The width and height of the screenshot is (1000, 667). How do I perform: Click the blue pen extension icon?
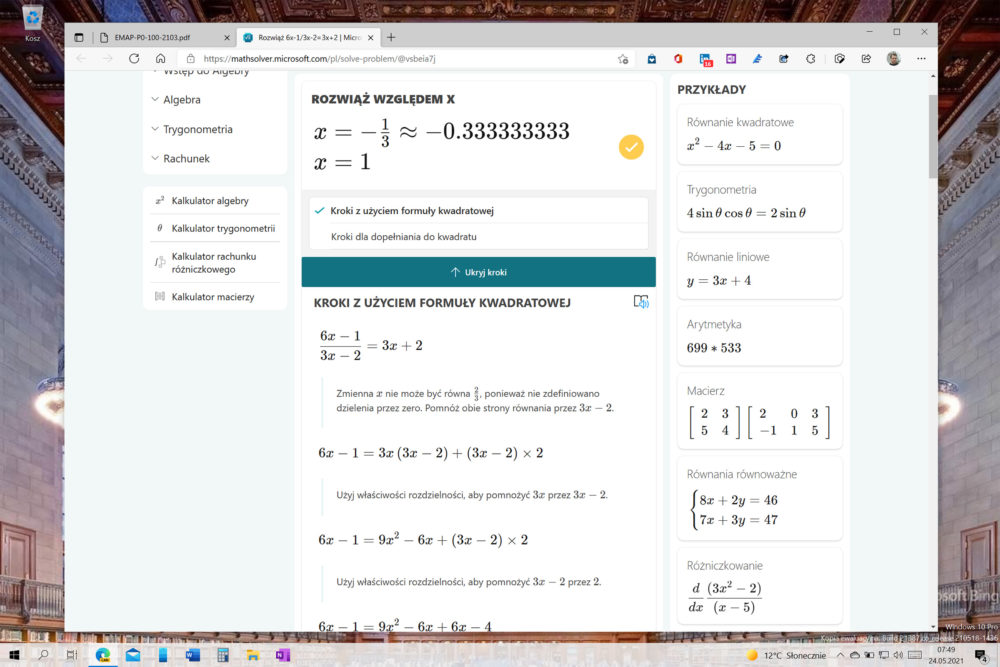tap(758, 59)
